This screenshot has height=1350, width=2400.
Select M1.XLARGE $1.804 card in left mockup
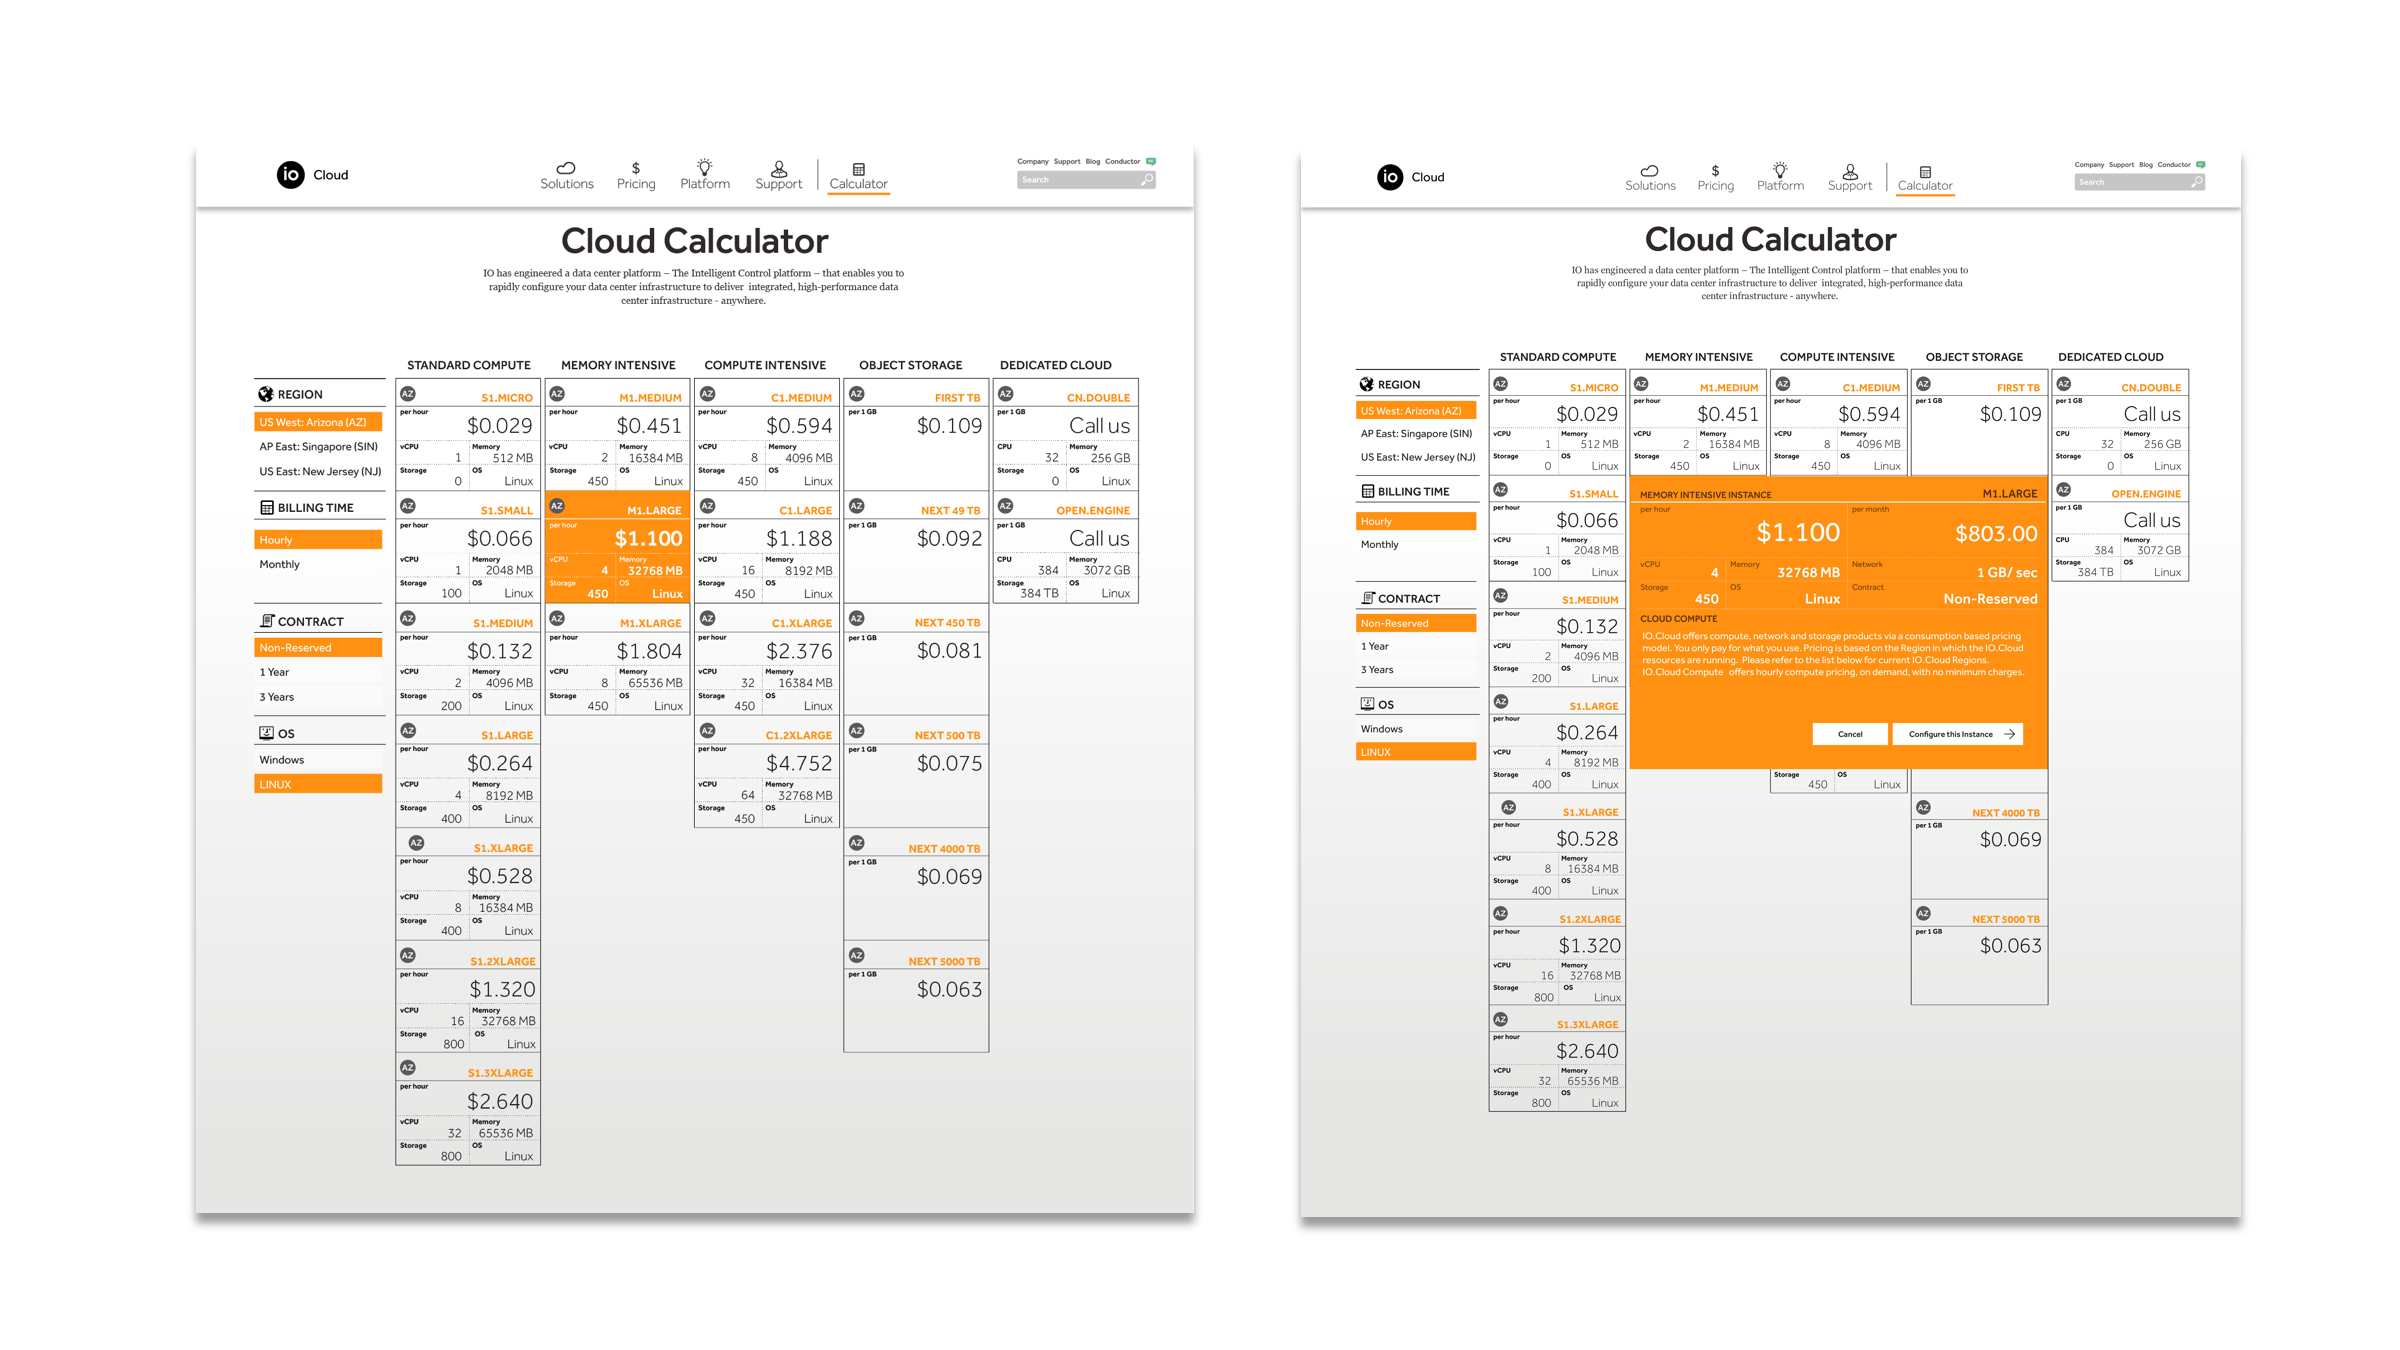click(x=617, y=659)
